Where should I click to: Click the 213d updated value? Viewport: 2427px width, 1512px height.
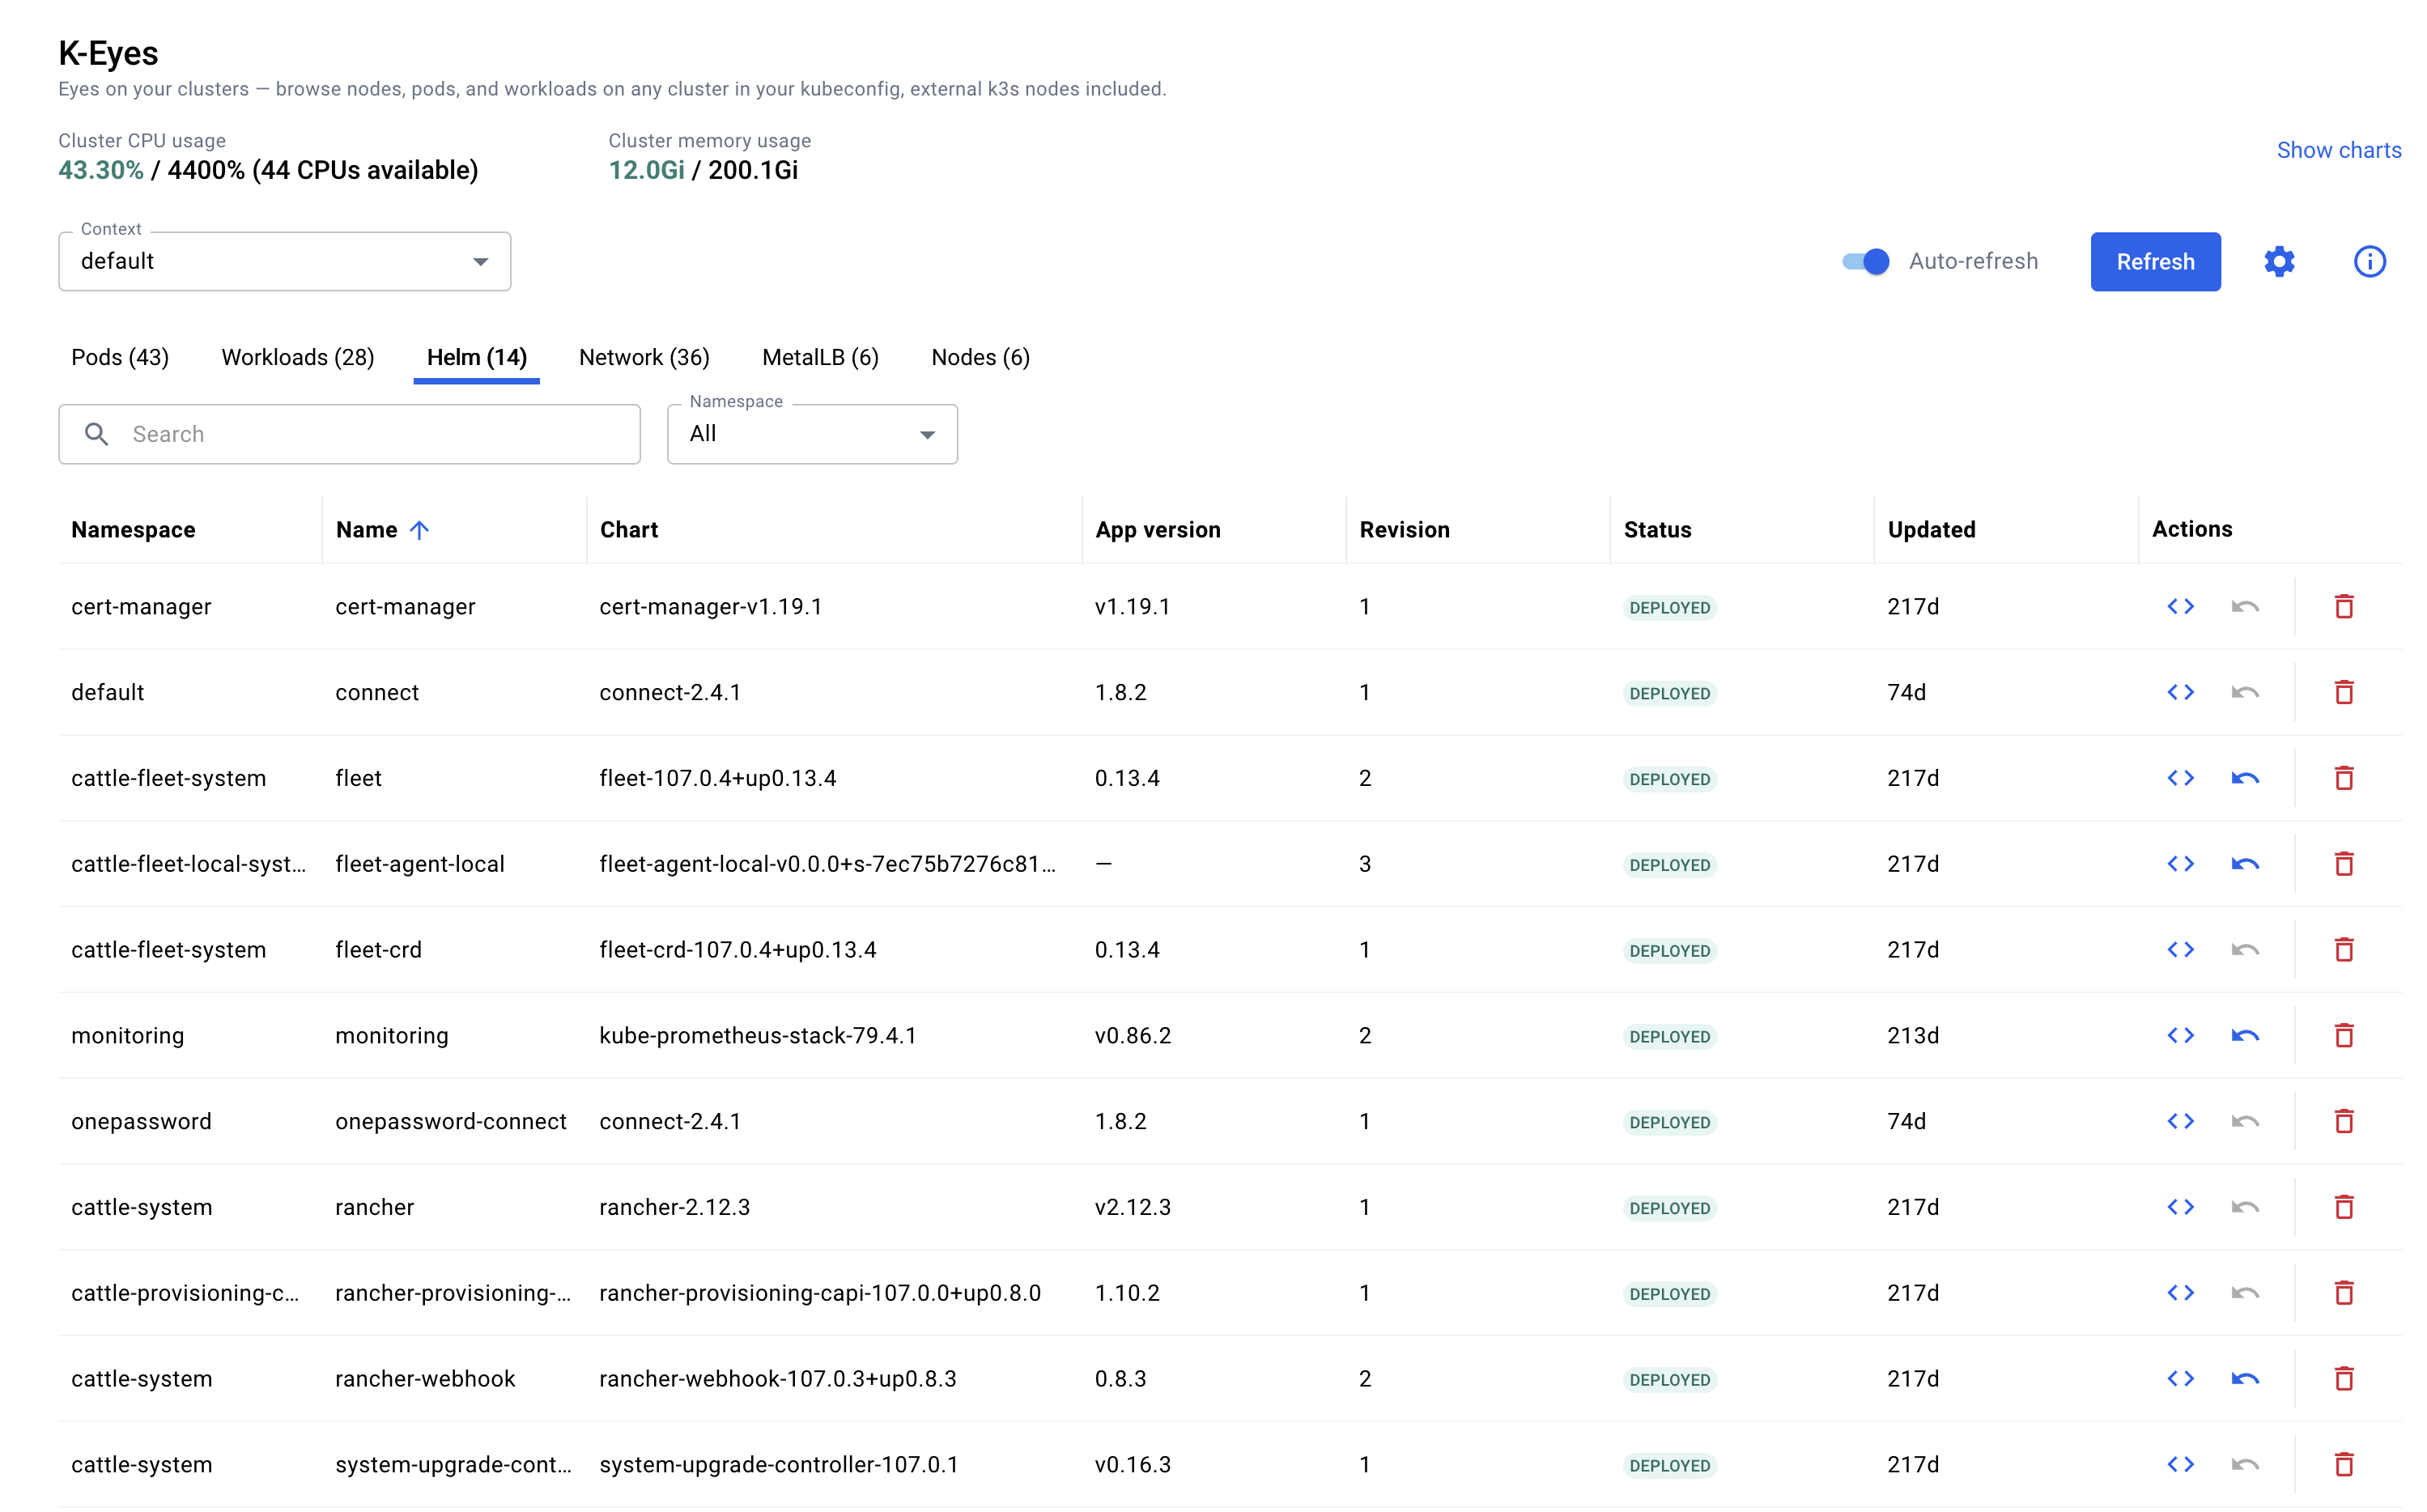[1912, 1035]
